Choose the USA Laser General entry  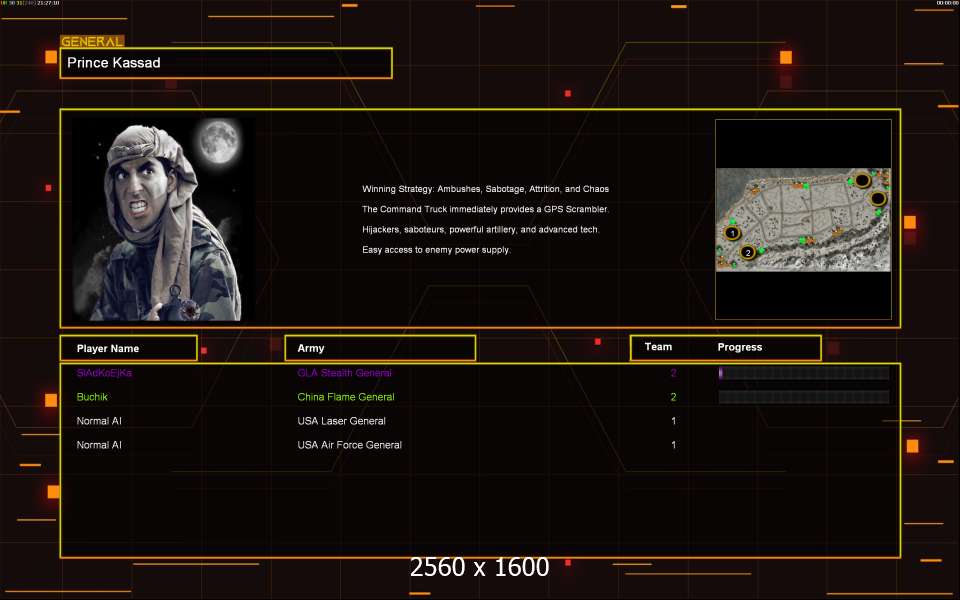click(341, 421)
